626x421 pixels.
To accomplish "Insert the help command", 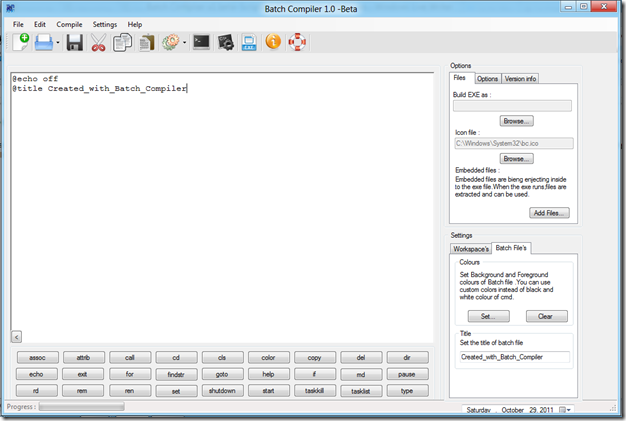I will (x=269, y=374).
